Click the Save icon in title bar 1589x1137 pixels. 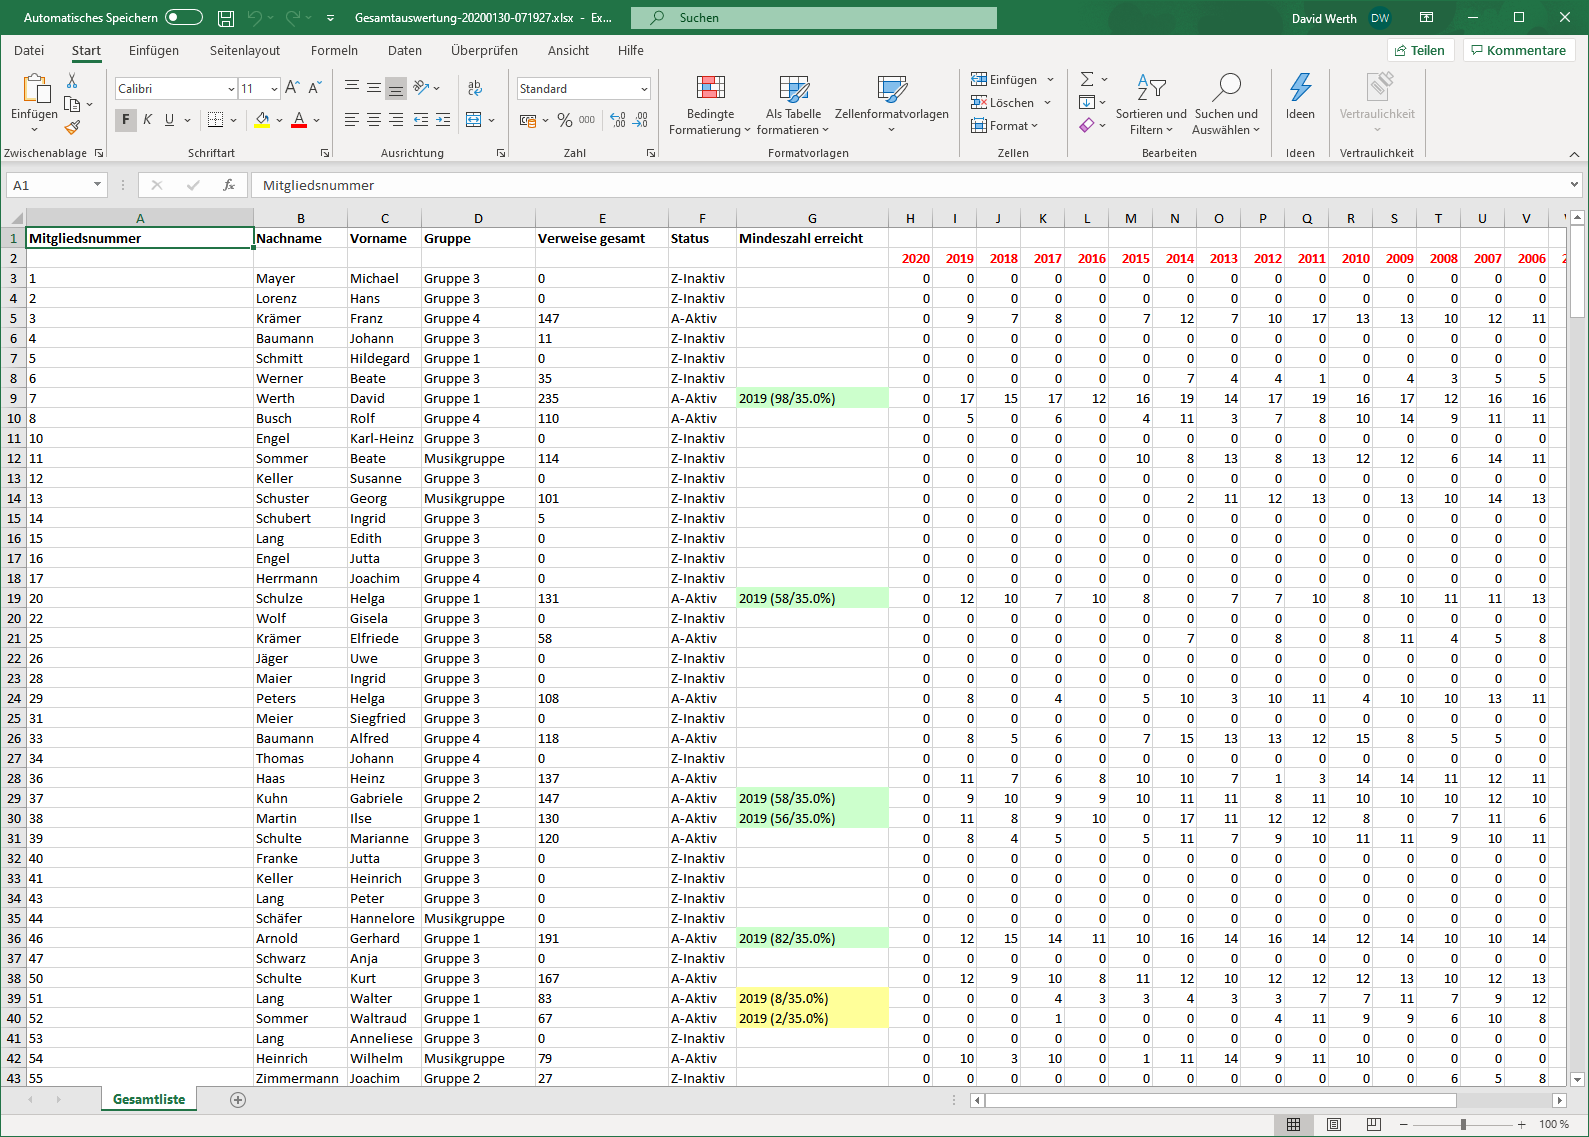click(226, 18)
